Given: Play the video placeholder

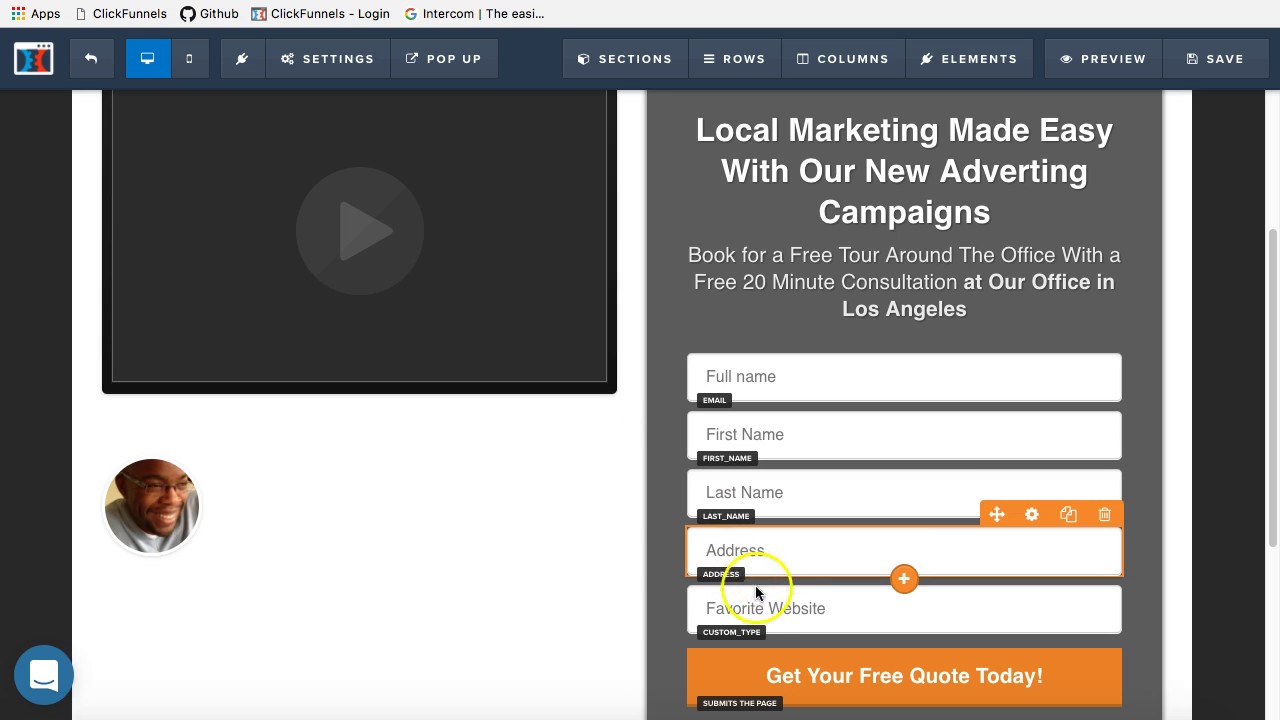Looking at the screenshot, I should [360, 231].
